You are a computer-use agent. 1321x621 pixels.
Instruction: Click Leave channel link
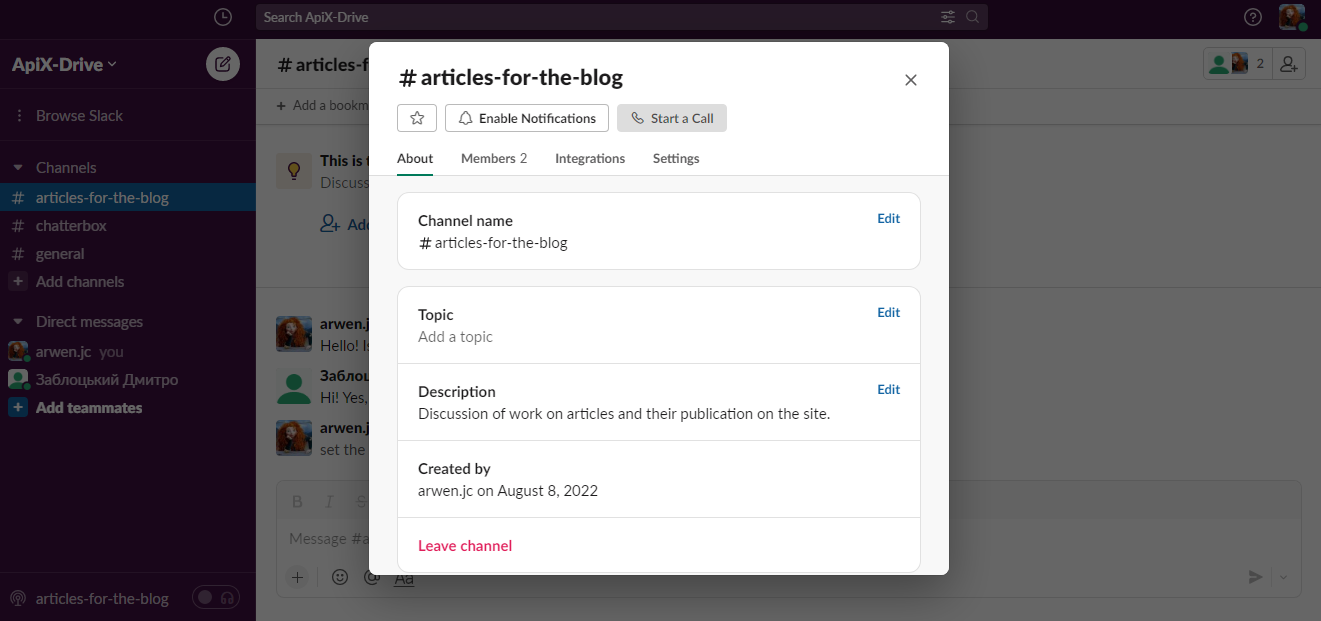click(x=465, y=546)
